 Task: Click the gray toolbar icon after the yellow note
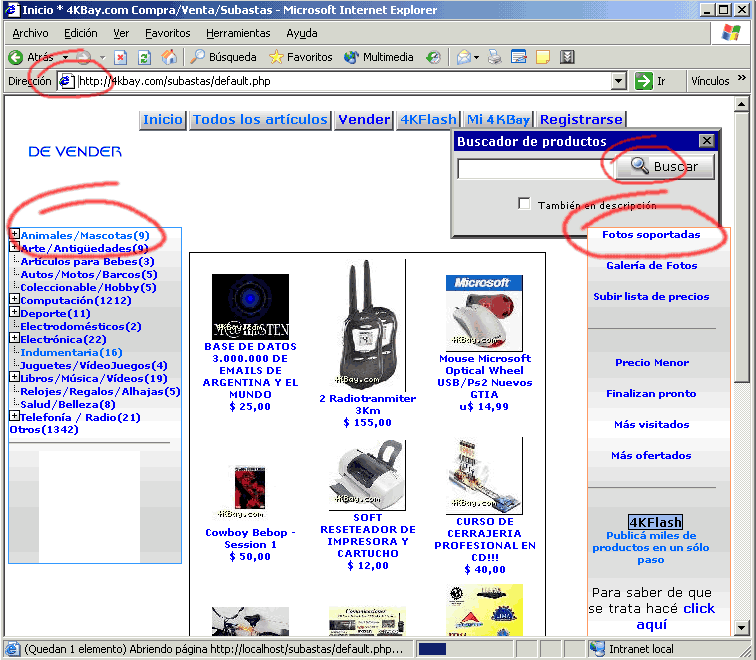tap(567, 57)
